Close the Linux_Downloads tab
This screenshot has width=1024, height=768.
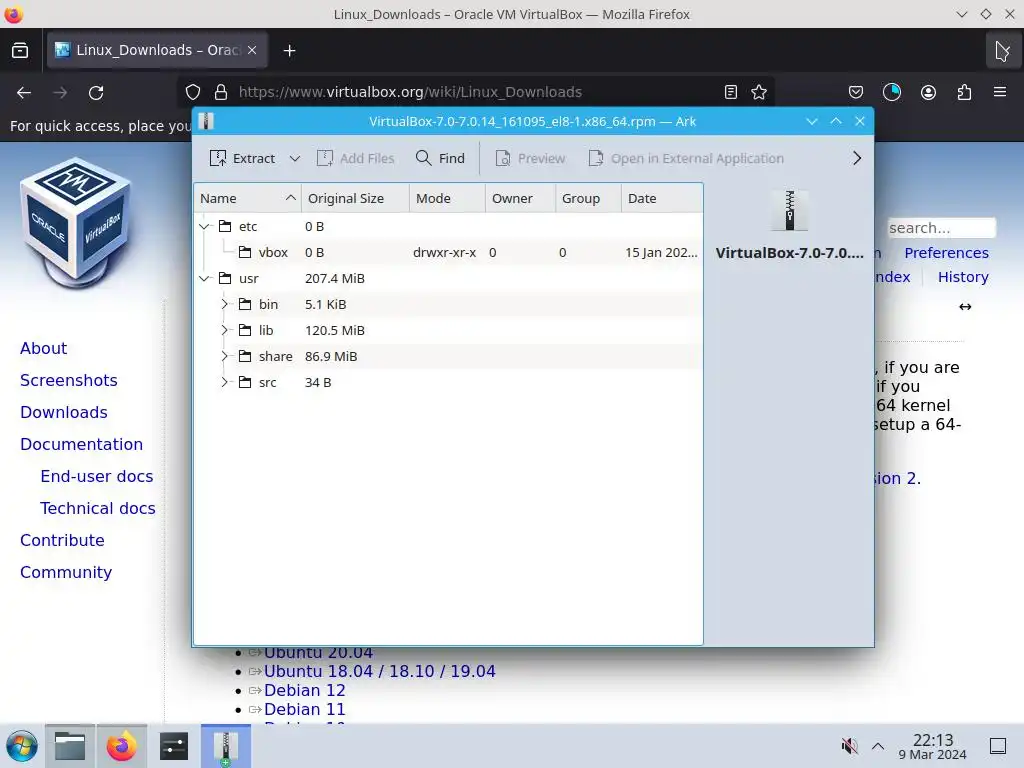coord(252,50)
